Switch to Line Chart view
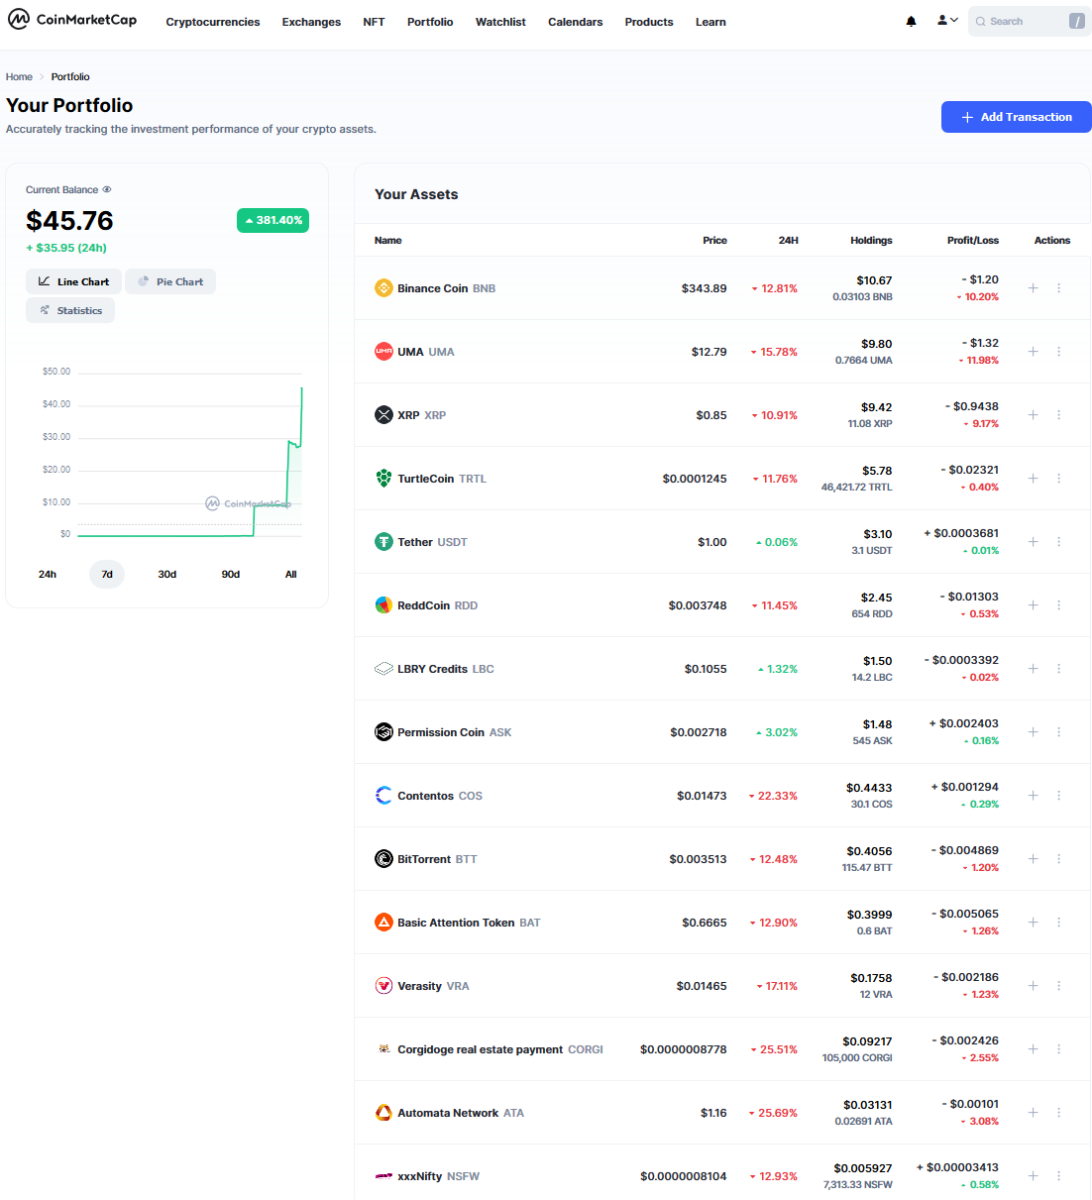 (x=73, y=281)
